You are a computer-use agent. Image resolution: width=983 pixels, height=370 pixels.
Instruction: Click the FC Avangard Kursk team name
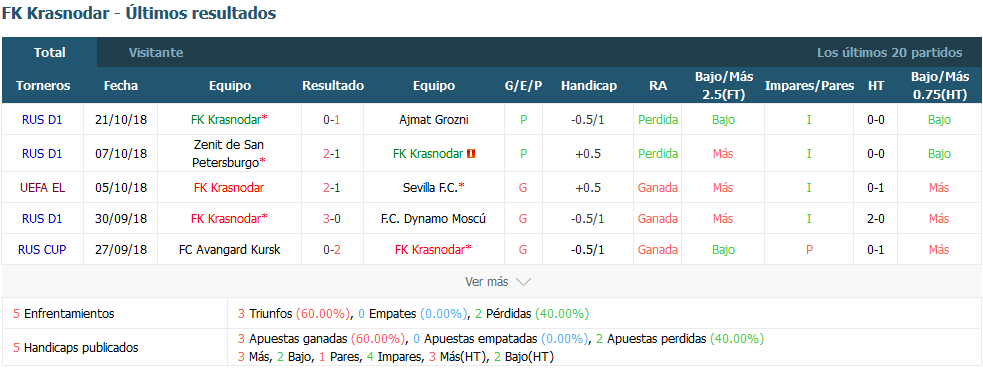tap(229, 250)
